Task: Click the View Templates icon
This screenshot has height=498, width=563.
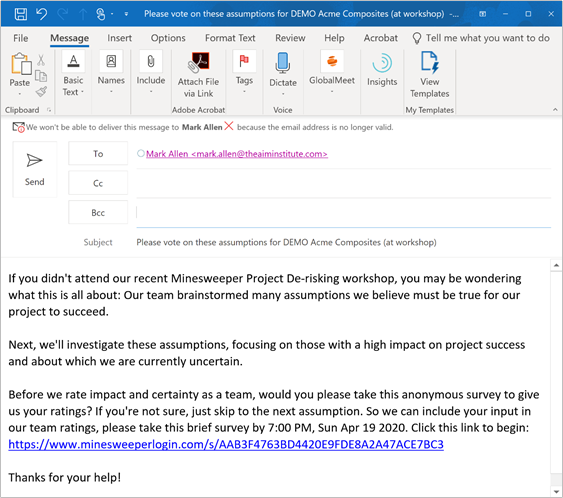Action: click(x=429, y=75)
